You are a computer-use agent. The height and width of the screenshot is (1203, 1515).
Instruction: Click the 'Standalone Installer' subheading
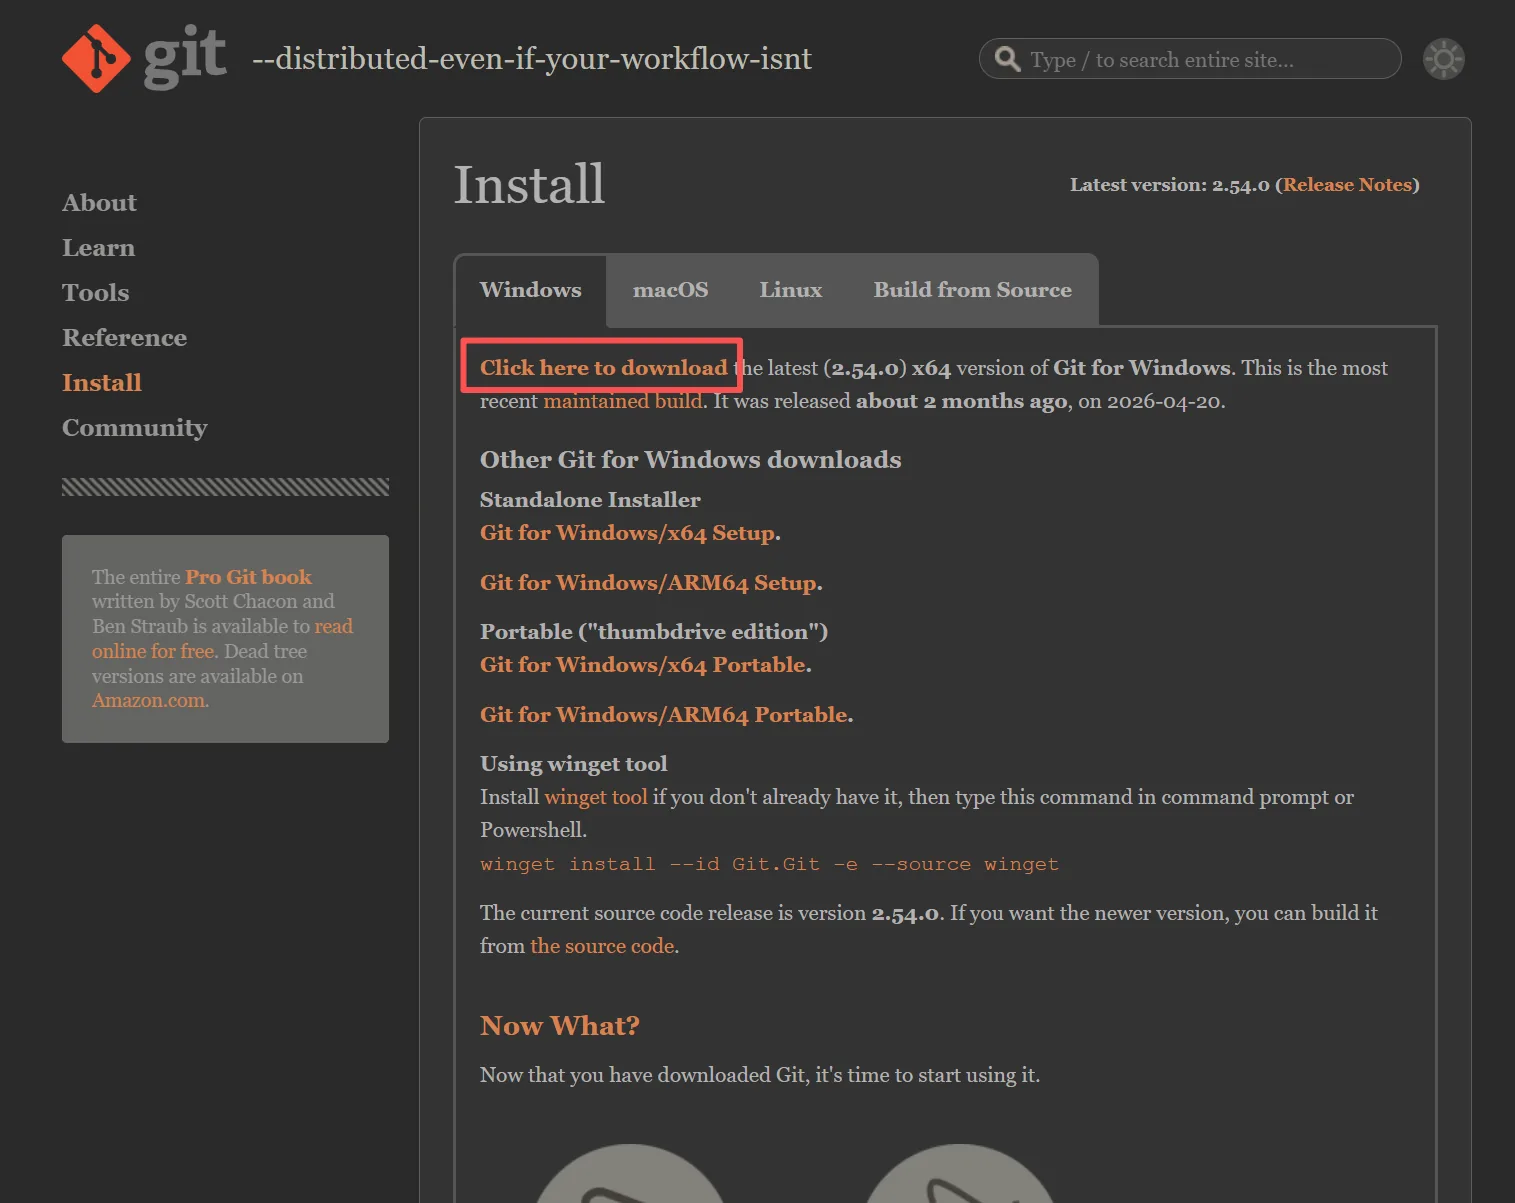(x=590, y=500)
